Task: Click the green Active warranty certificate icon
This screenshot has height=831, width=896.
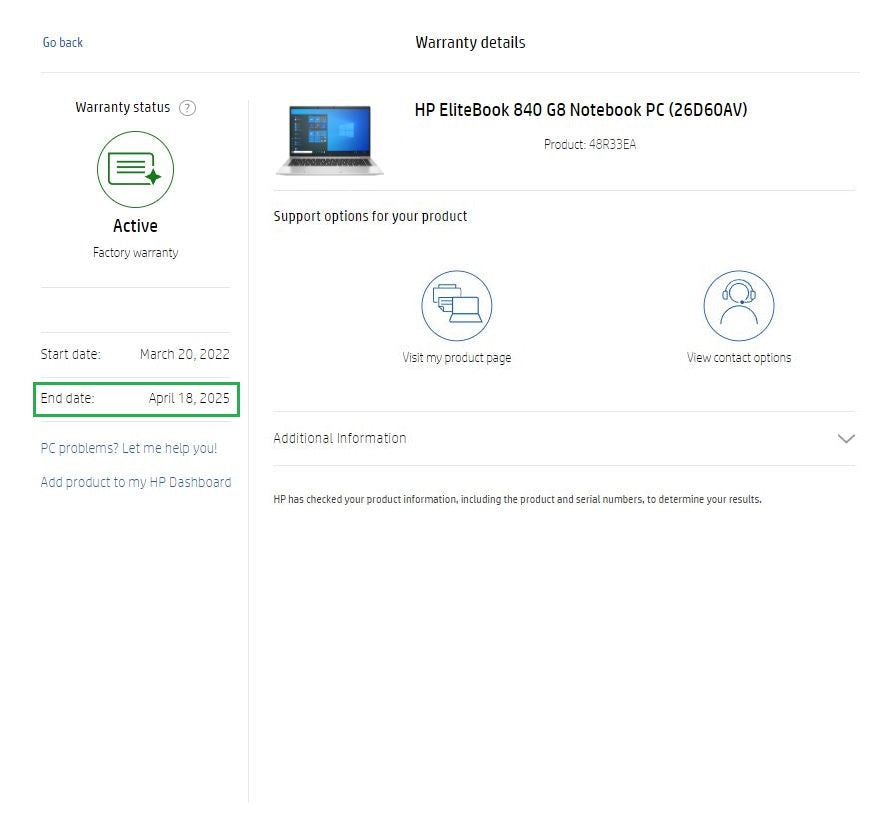Action: [135, 169]
